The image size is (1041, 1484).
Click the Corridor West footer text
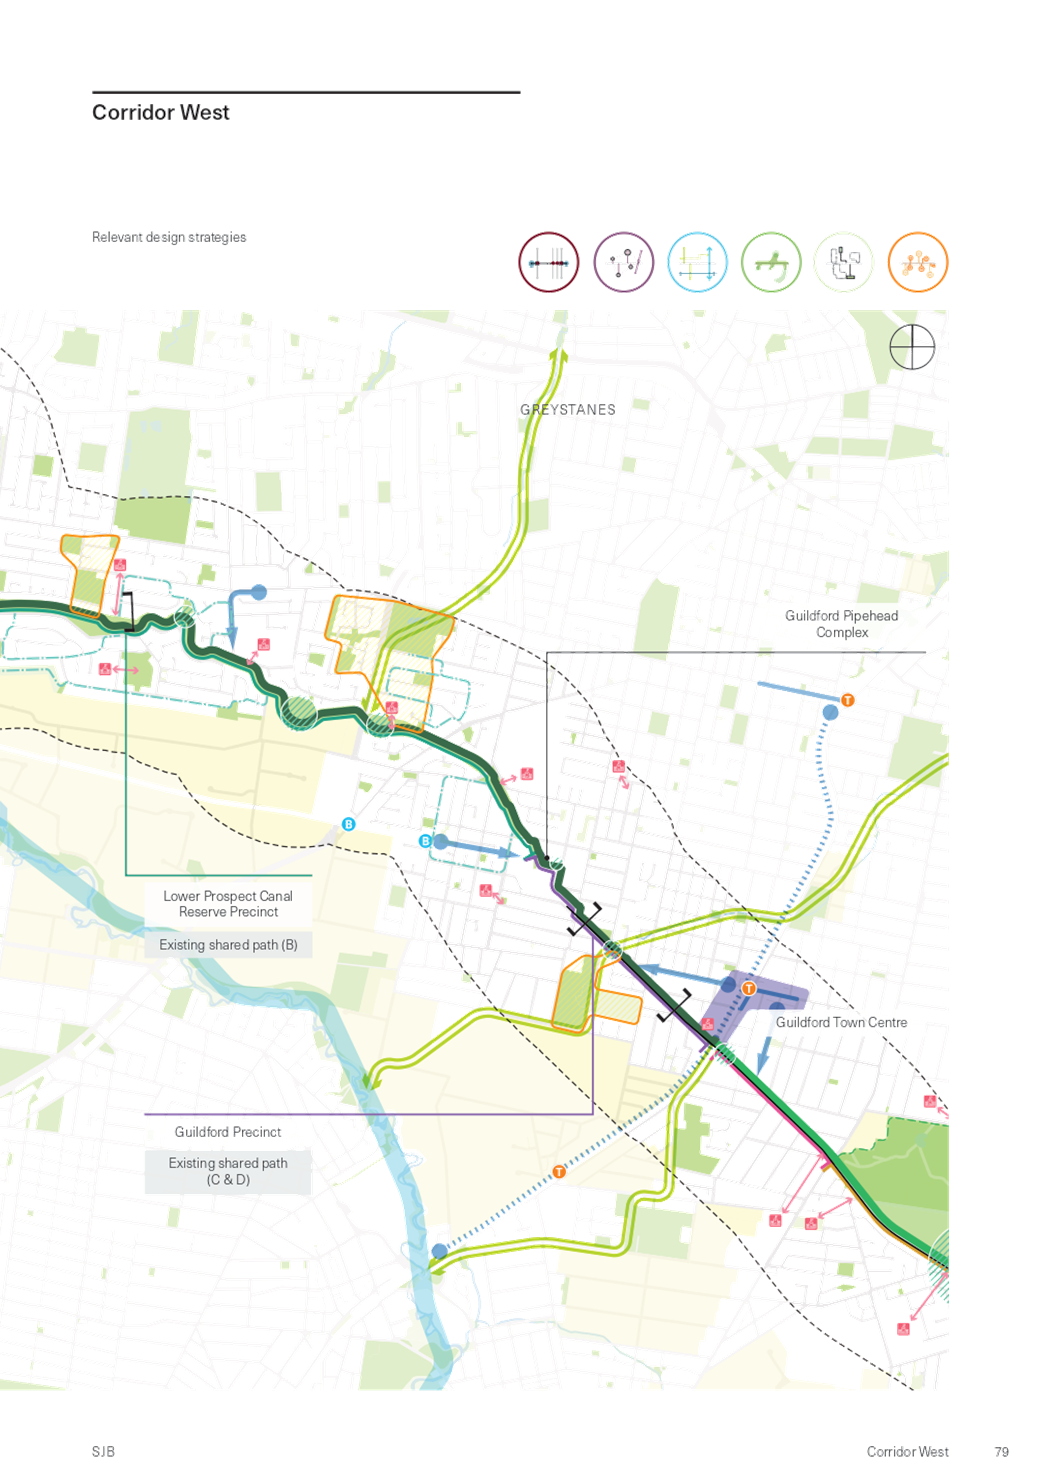pyautogui.click(x=907, y=1451)
